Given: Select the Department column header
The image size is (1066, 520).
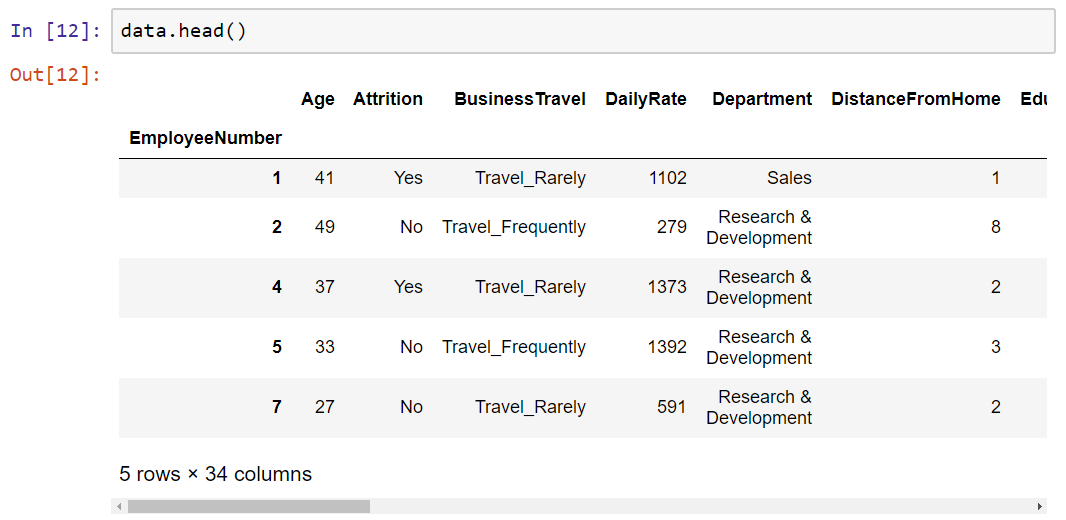Looking at the screenshot, I should coord(761,99).
